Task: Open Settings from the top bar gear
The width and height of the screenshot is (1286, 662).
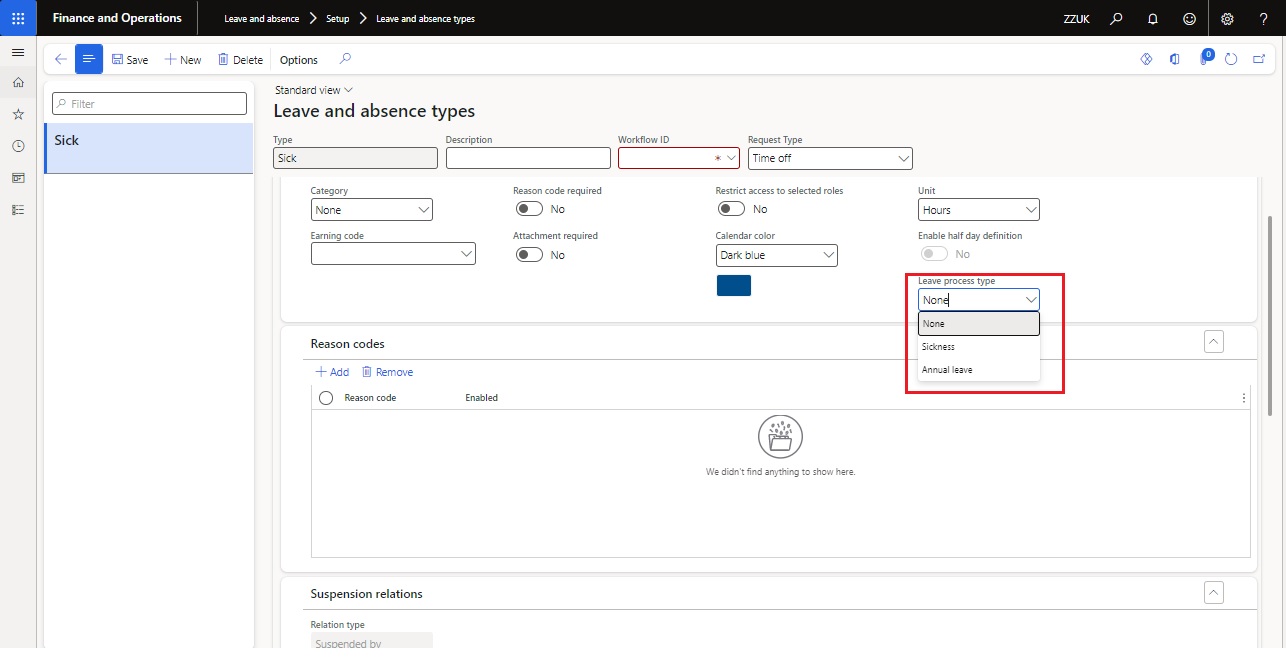Action: tap(1227, 18)
